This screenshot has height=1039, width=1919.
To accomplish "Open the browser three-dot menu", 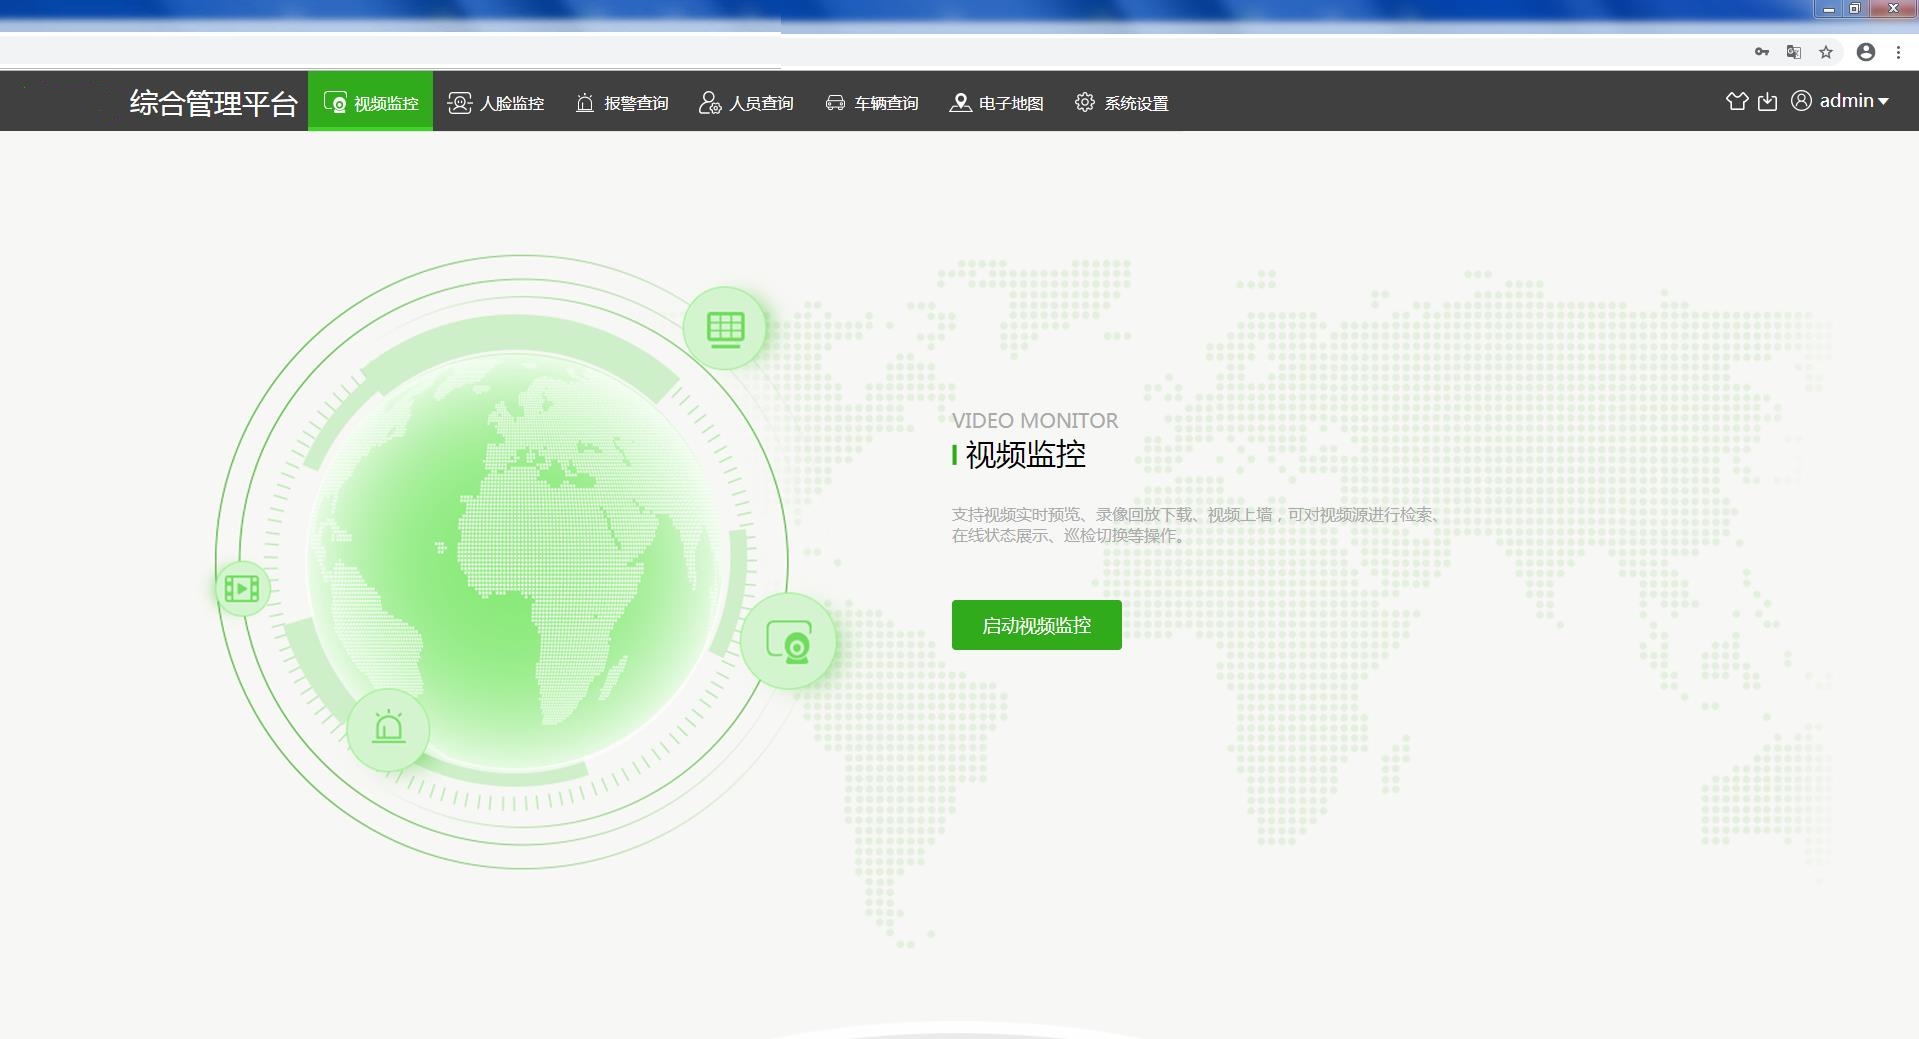I will click(1898, 52).
